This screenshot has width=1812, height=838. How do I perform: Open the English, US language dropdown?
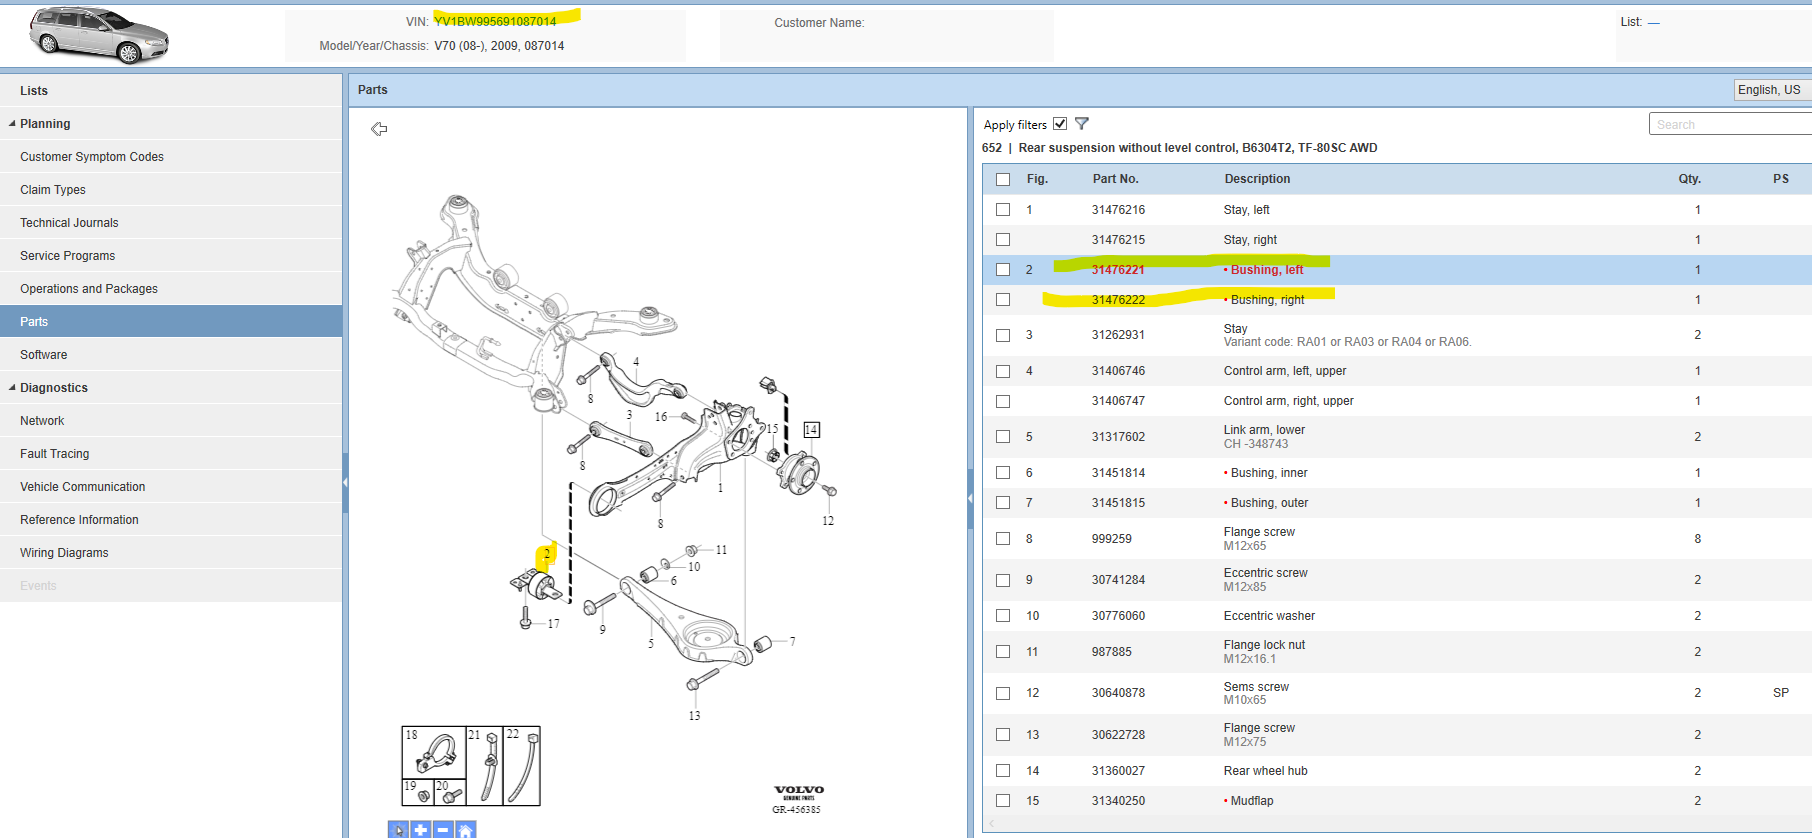[1771, 90]
